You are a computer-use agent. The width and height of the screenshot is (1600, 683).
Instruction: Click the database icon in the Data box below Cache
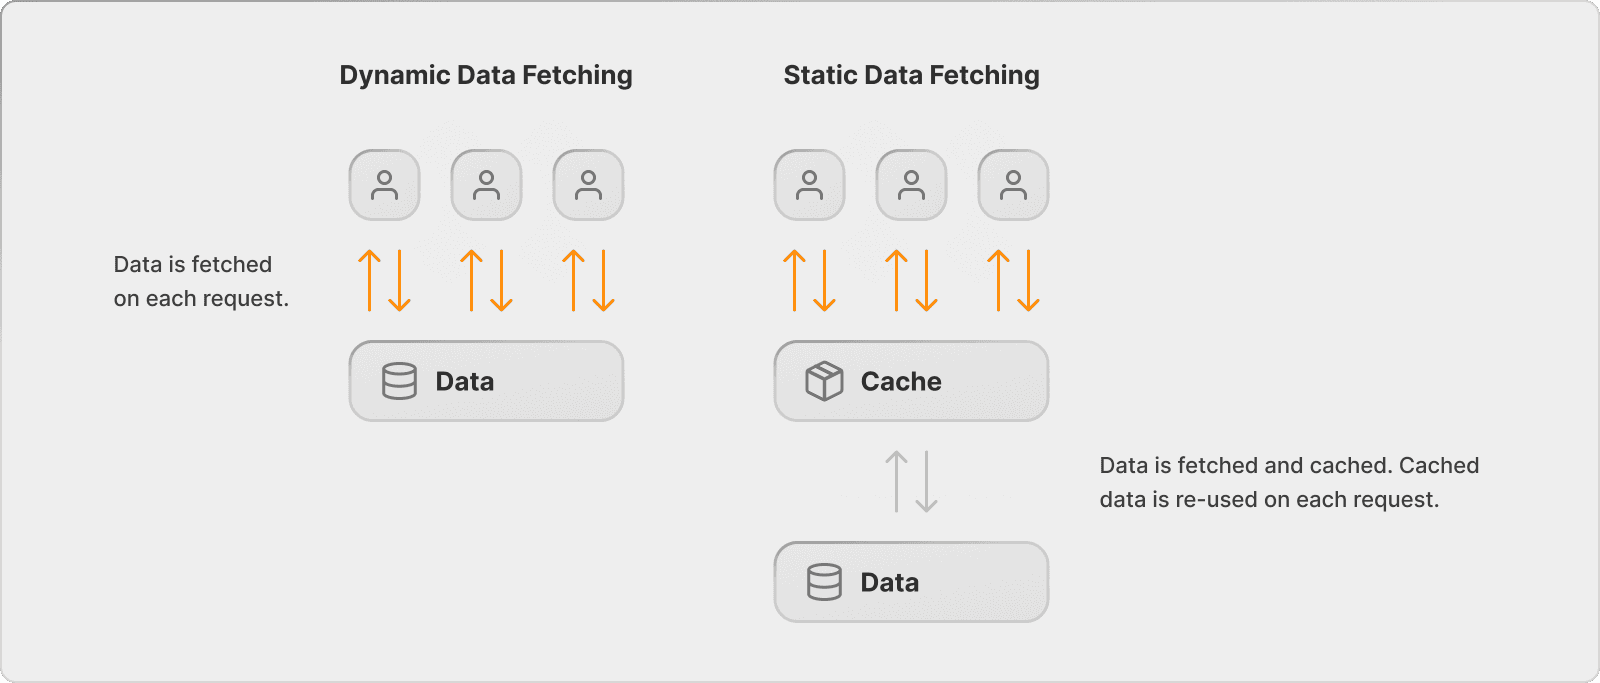[x=825, y=582]
